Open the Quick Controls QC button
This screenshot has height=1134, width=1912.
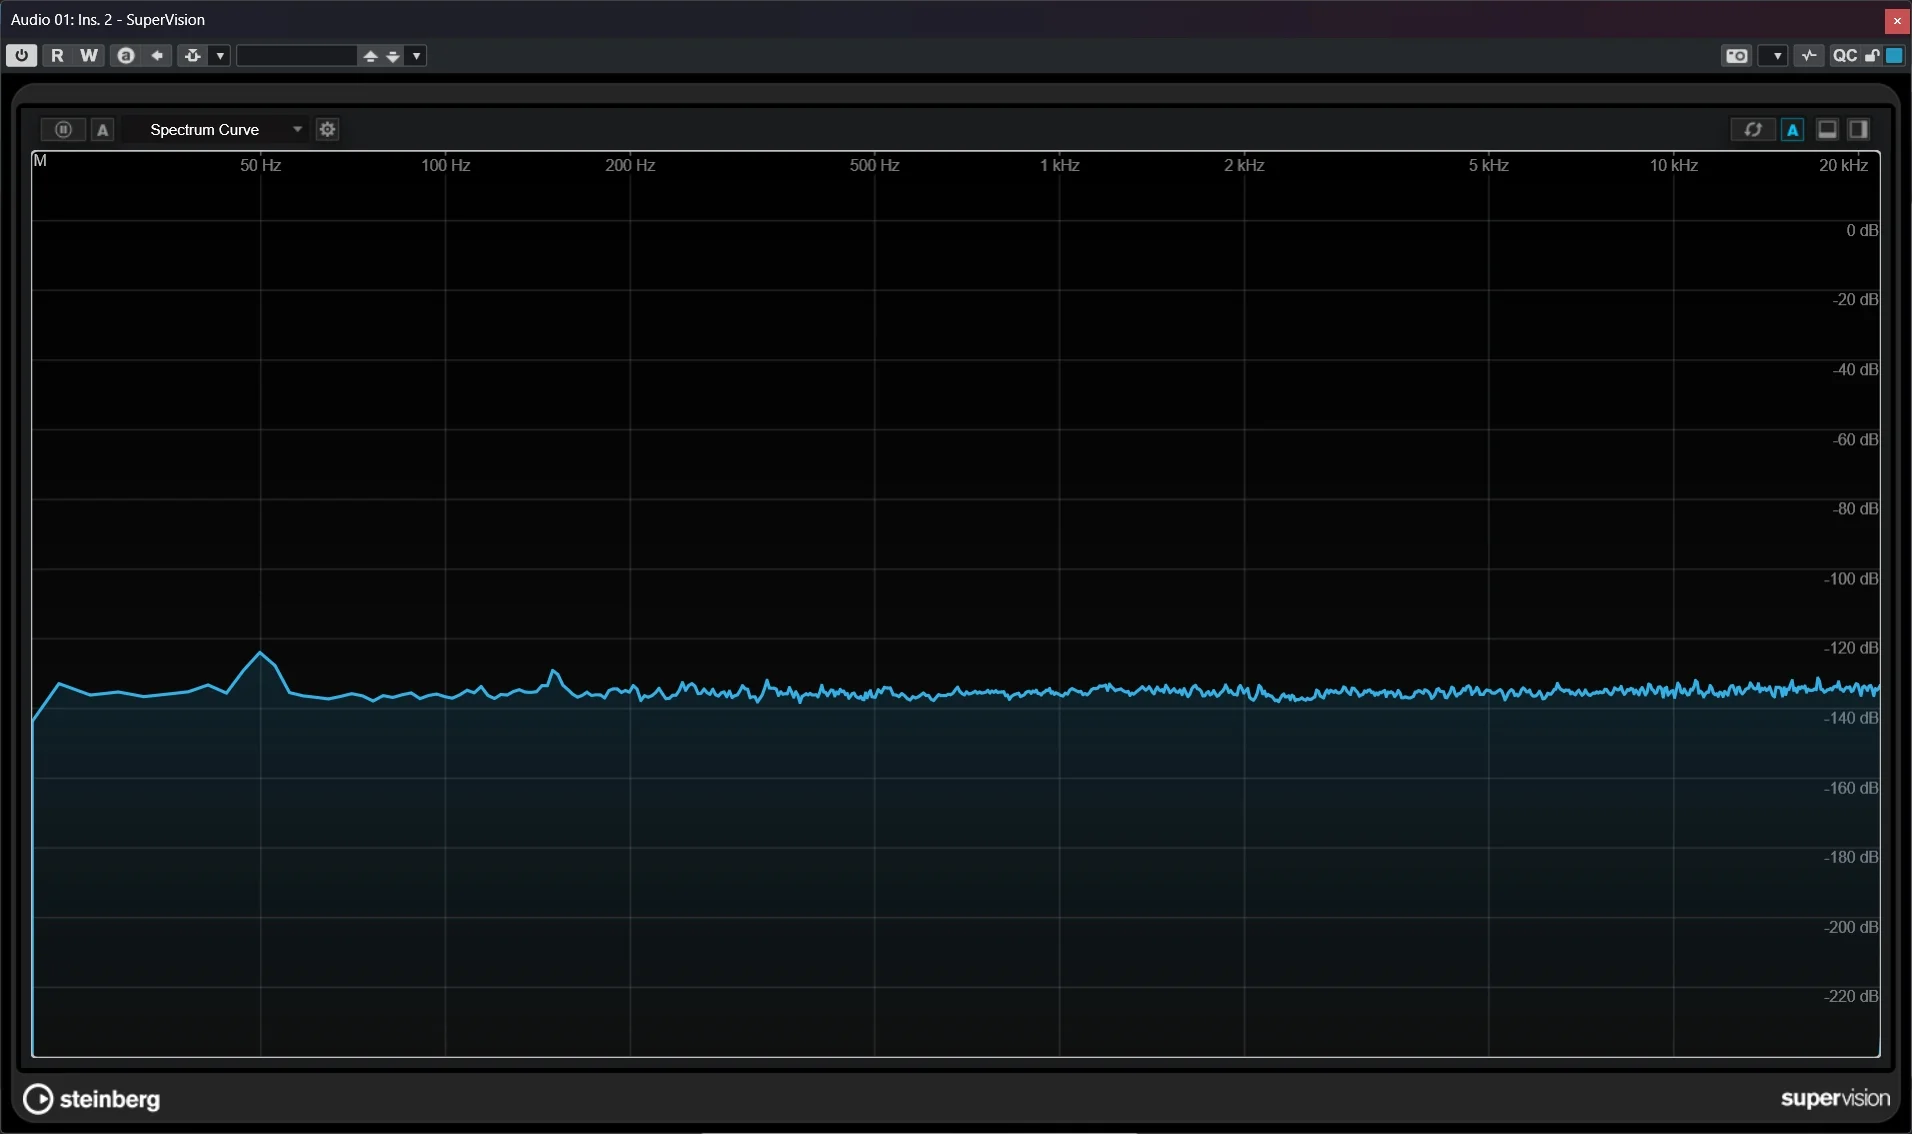[x=1844, y=56]
